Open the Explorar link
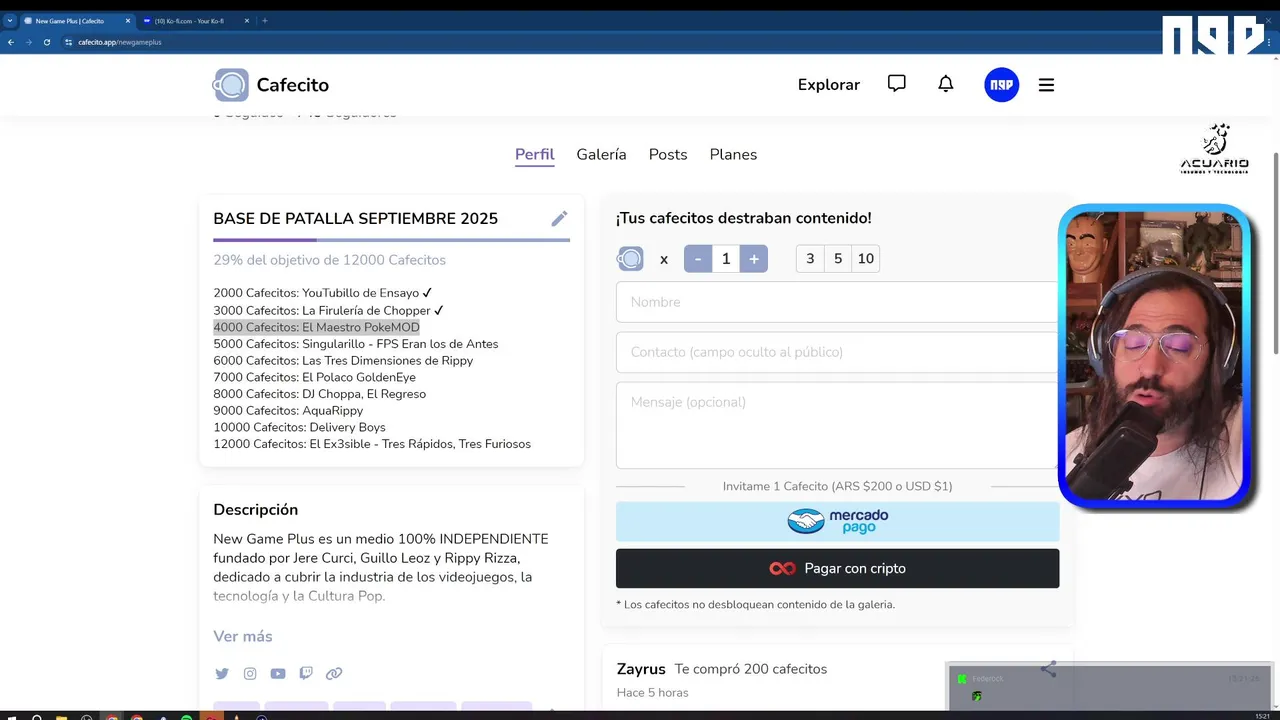 (x=829, y=85)
